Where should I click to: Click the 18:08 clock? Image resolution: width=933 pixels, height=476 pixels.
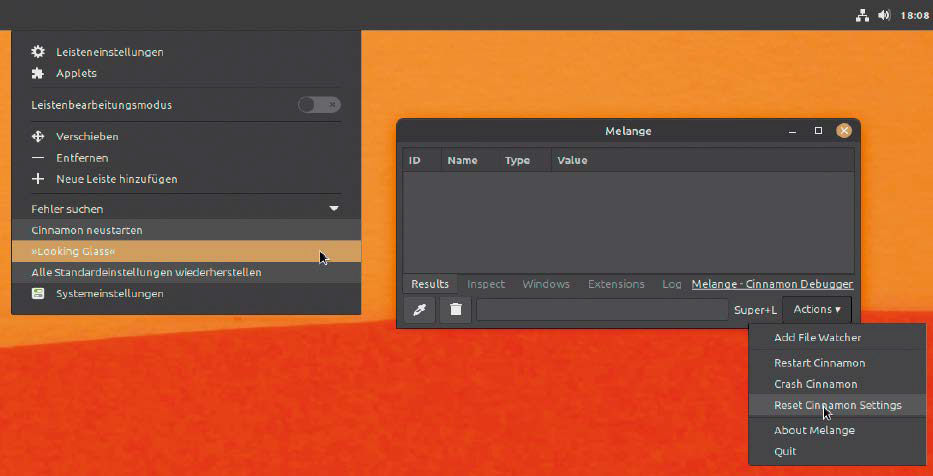click(x=915, y=15)
